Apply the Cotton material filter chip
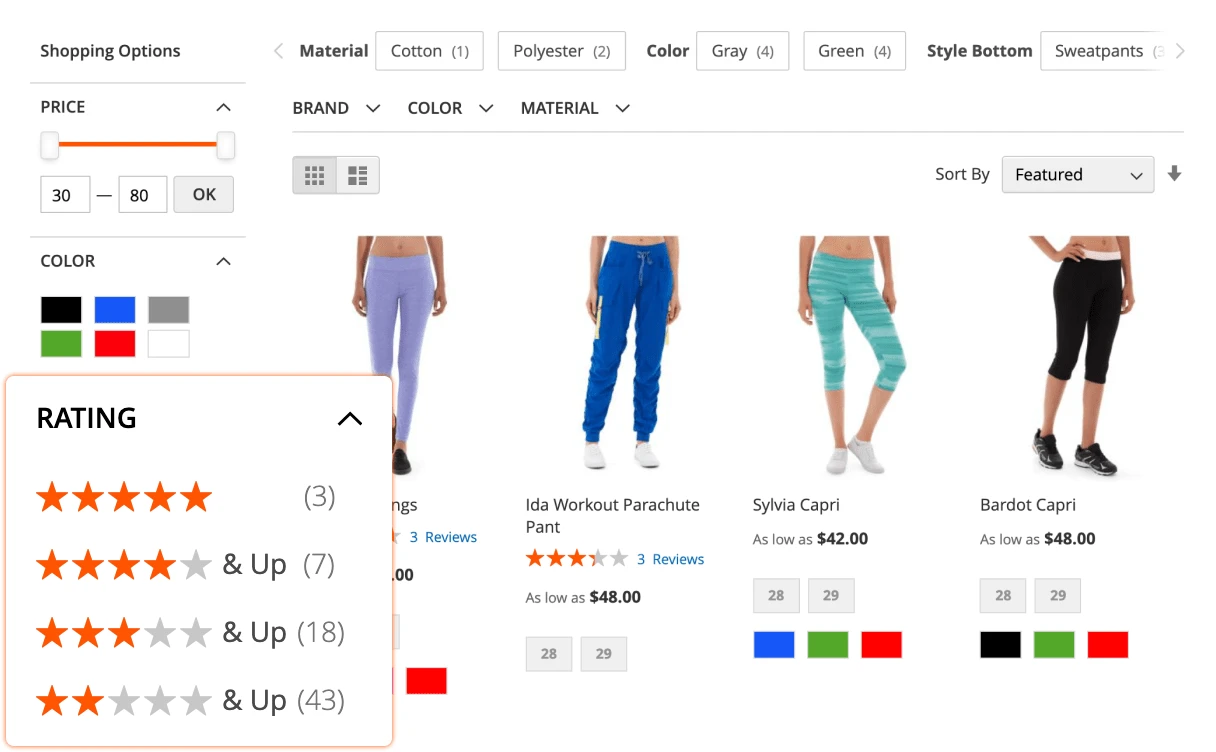This screenshot has width=1216, height=752. tap(429, 50)
